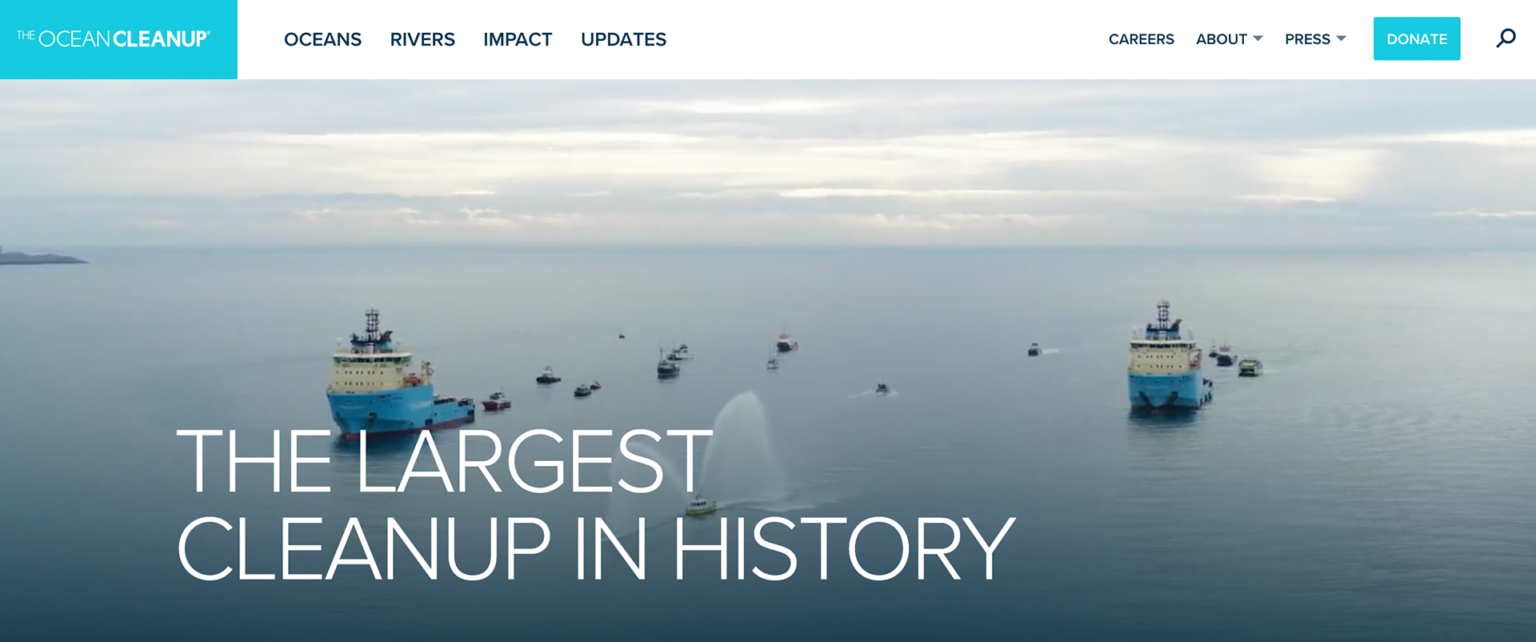Open the Updates page

pyautogui.click(x=623, y=39)
